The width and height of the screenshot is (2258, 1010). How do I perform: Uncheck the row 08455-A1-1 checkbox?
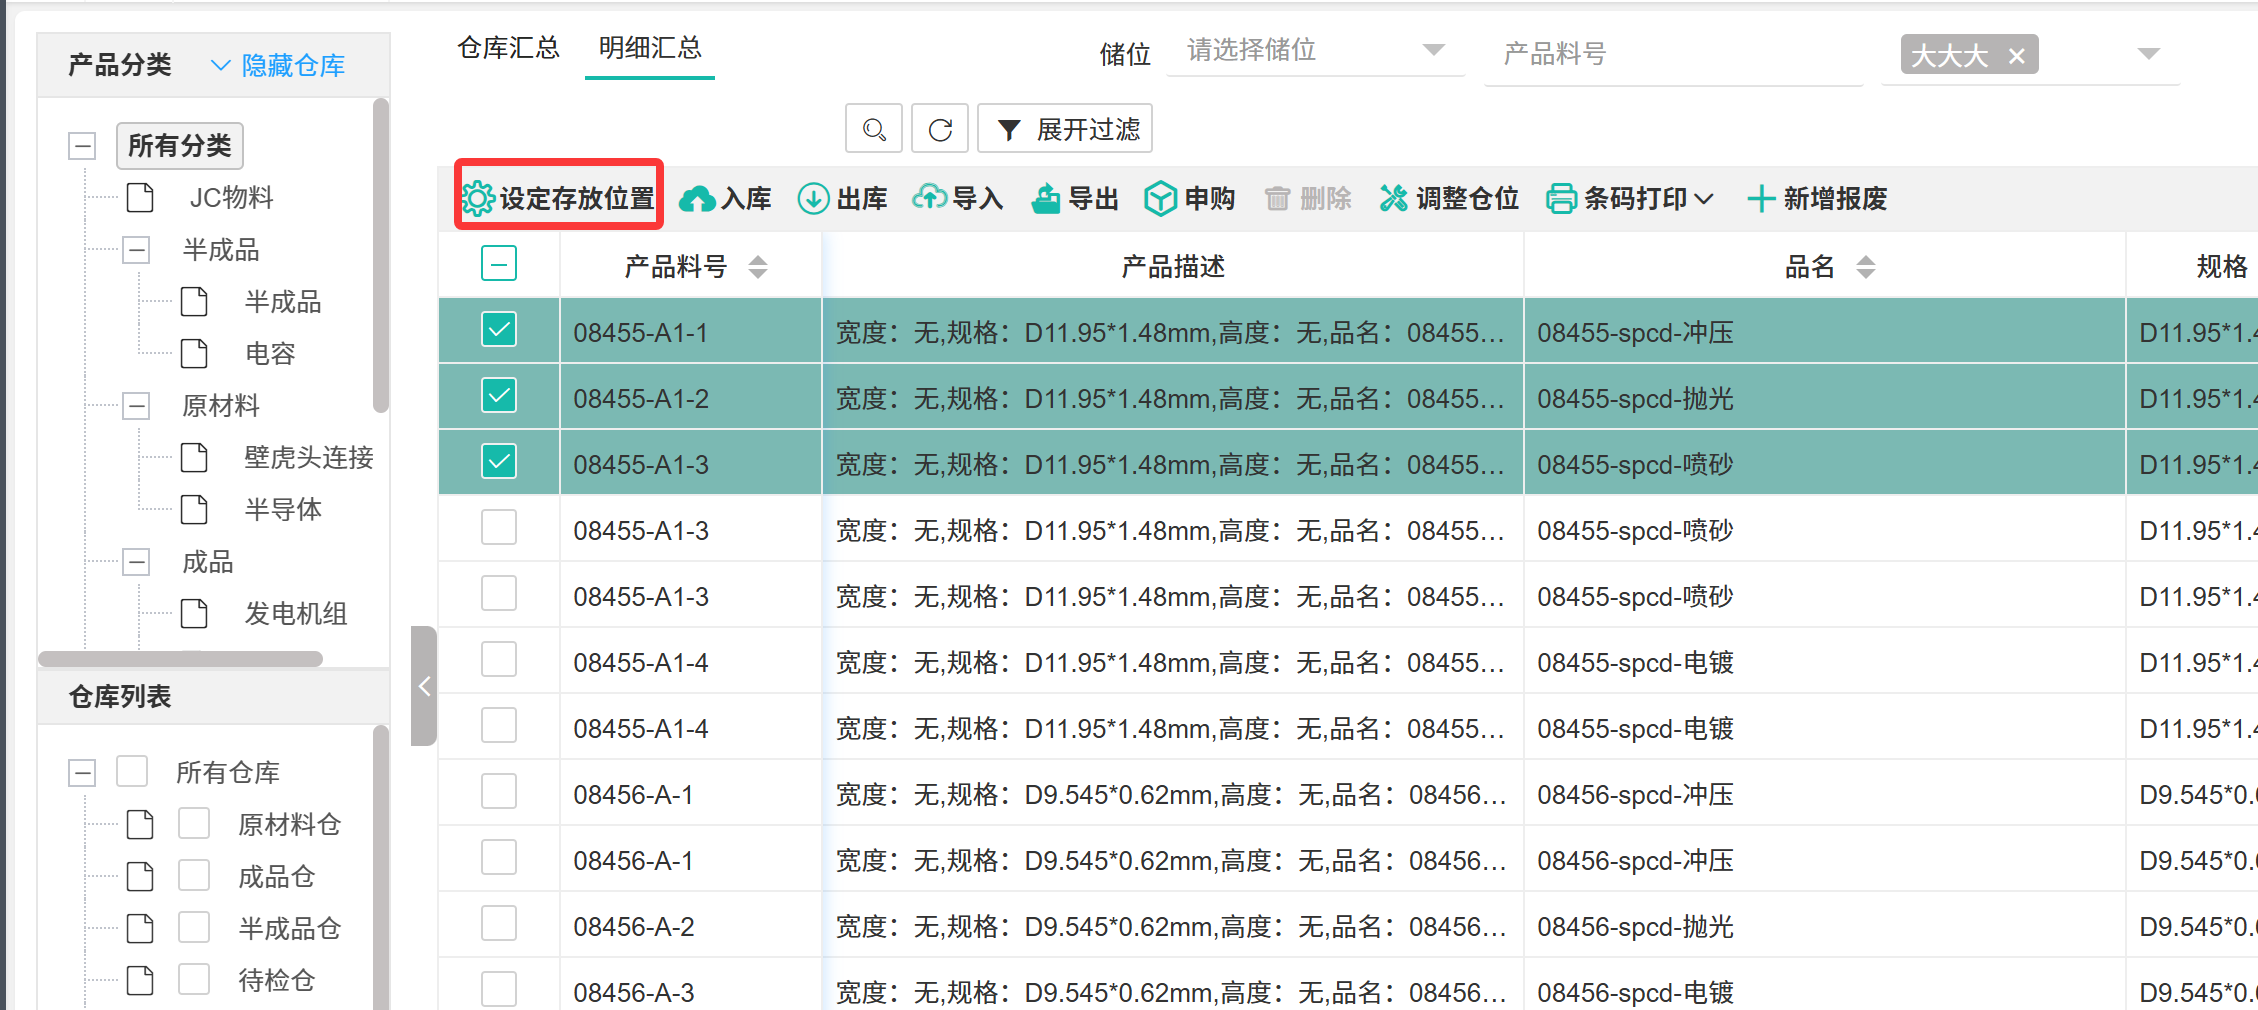tap(499, 330)
